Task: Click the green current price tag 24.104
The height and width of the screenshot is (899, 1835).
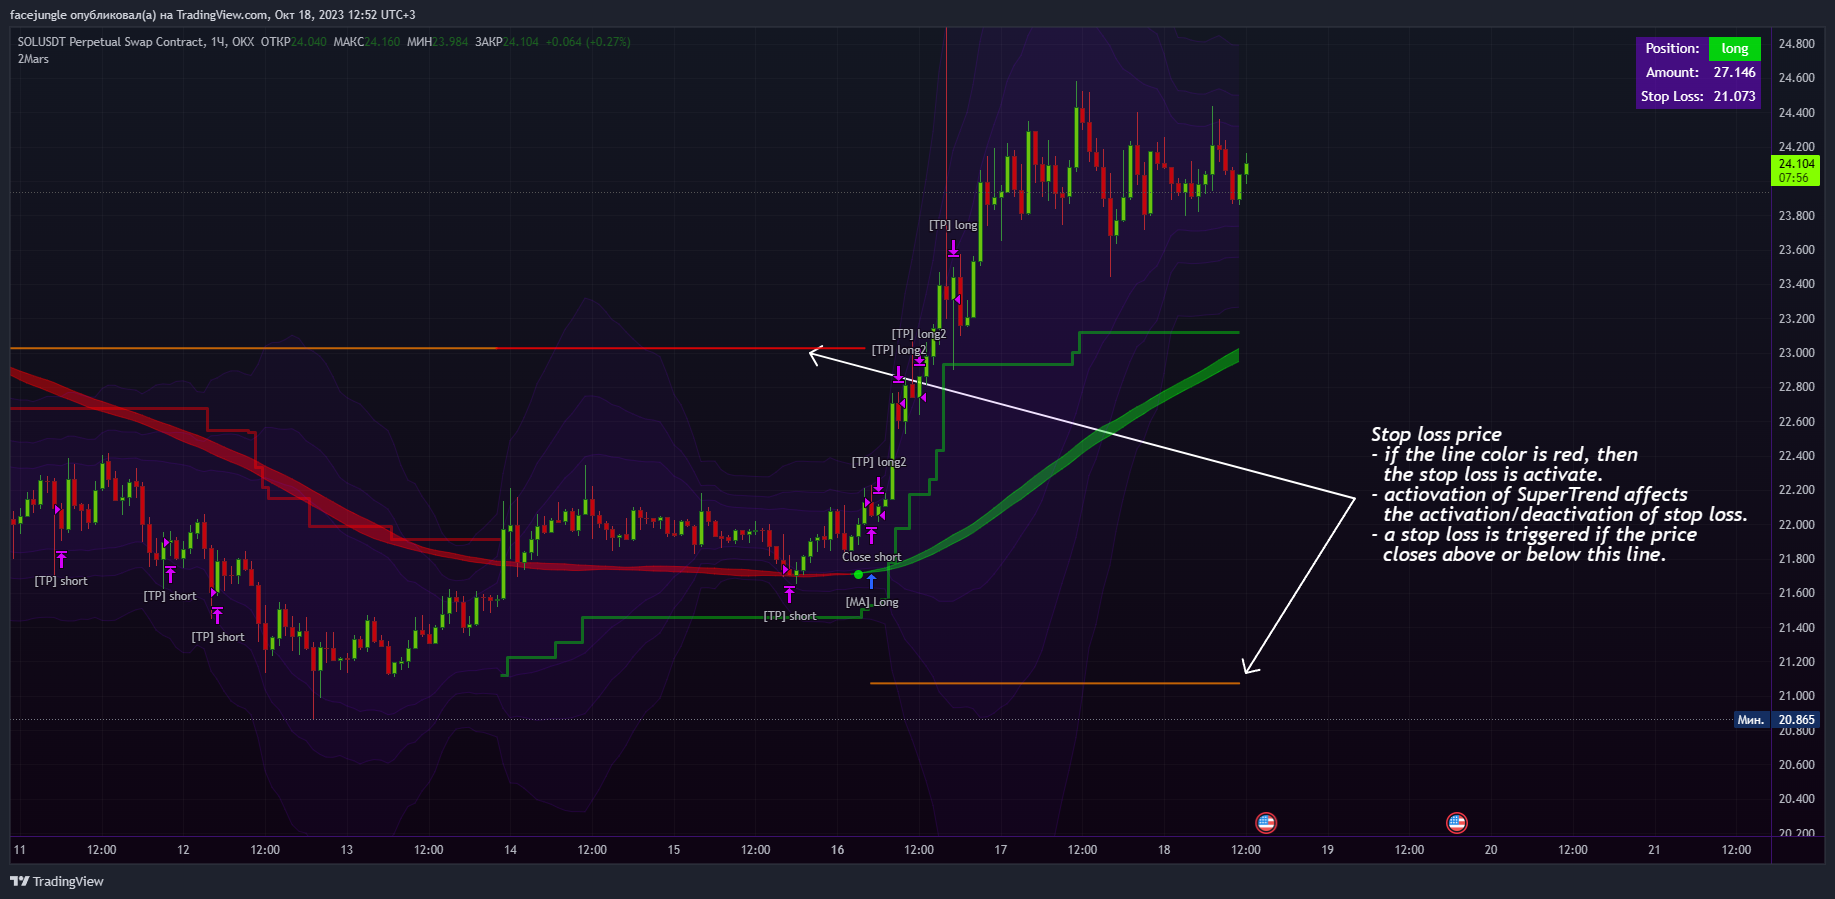Action: (x=1796, y=164)
